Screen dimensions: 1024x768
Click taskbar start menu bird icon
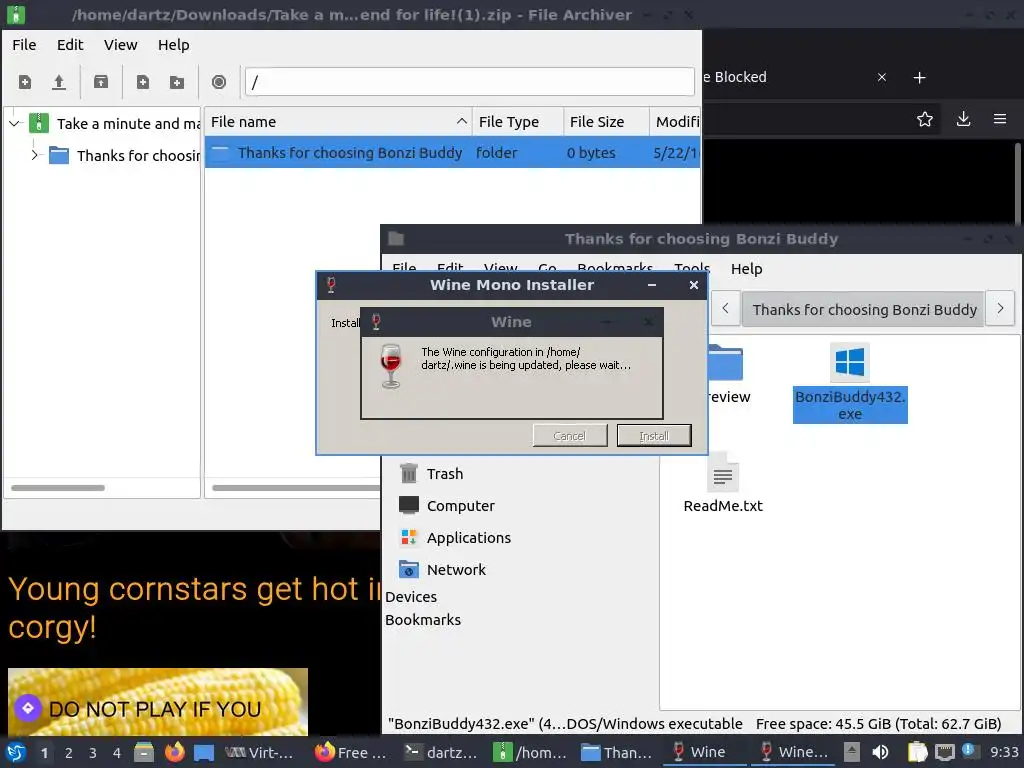coord(16,752)
